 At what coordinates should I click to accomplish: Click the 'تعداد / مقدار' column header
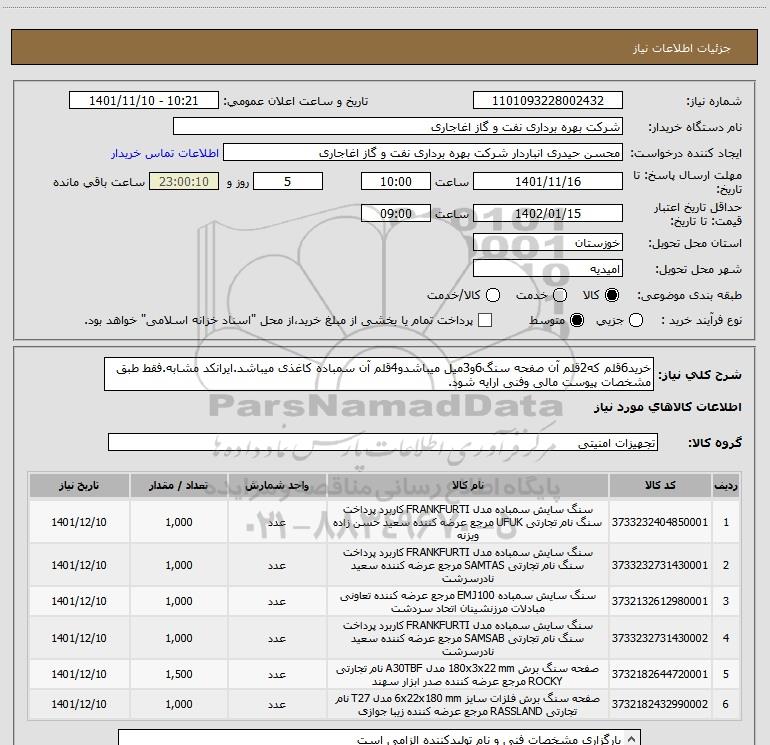point(179,485)
